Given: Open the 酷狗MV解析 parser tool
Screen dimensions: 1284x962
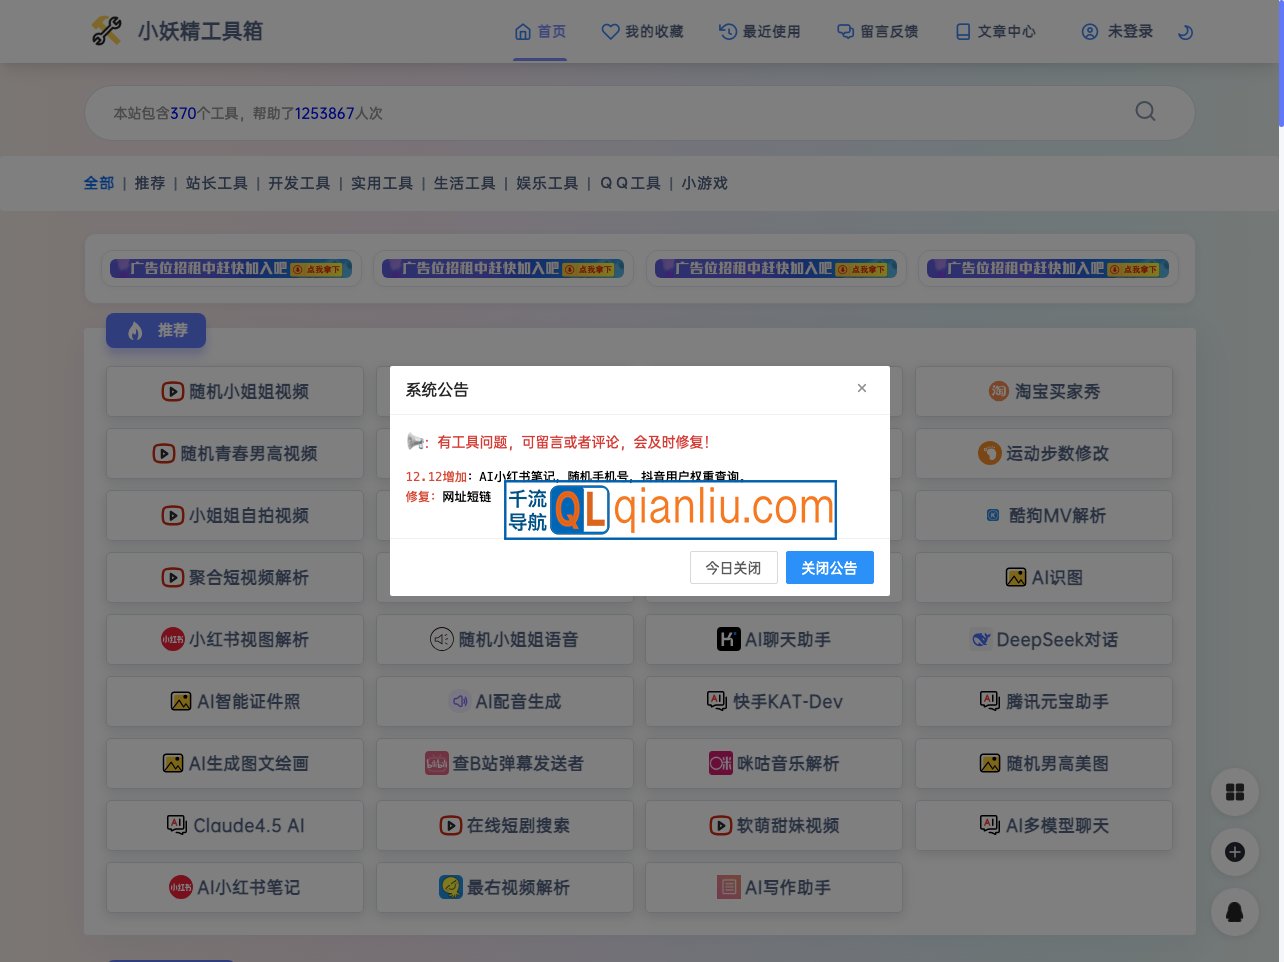Looking at the screenshot, I should click(1043, 515).
